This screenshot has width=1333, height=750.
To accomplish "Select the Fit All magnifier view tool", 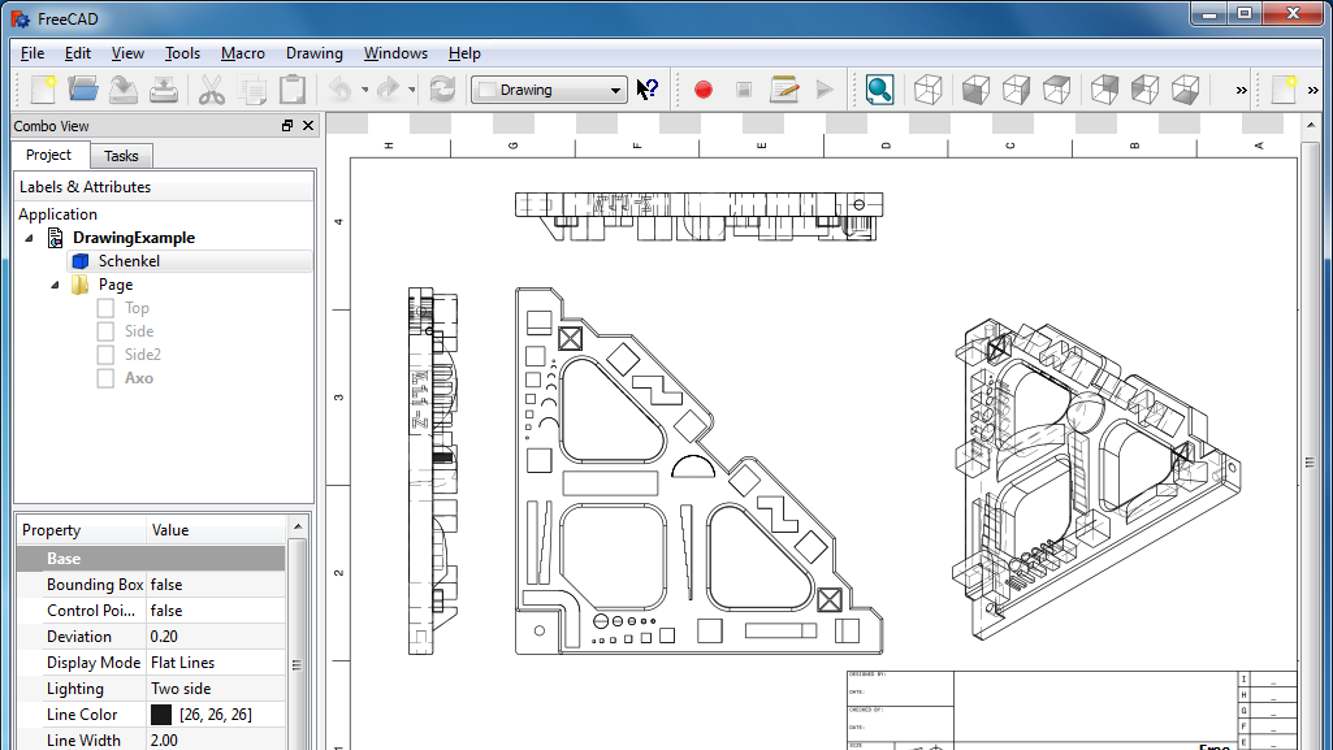I will click(880, 89).
